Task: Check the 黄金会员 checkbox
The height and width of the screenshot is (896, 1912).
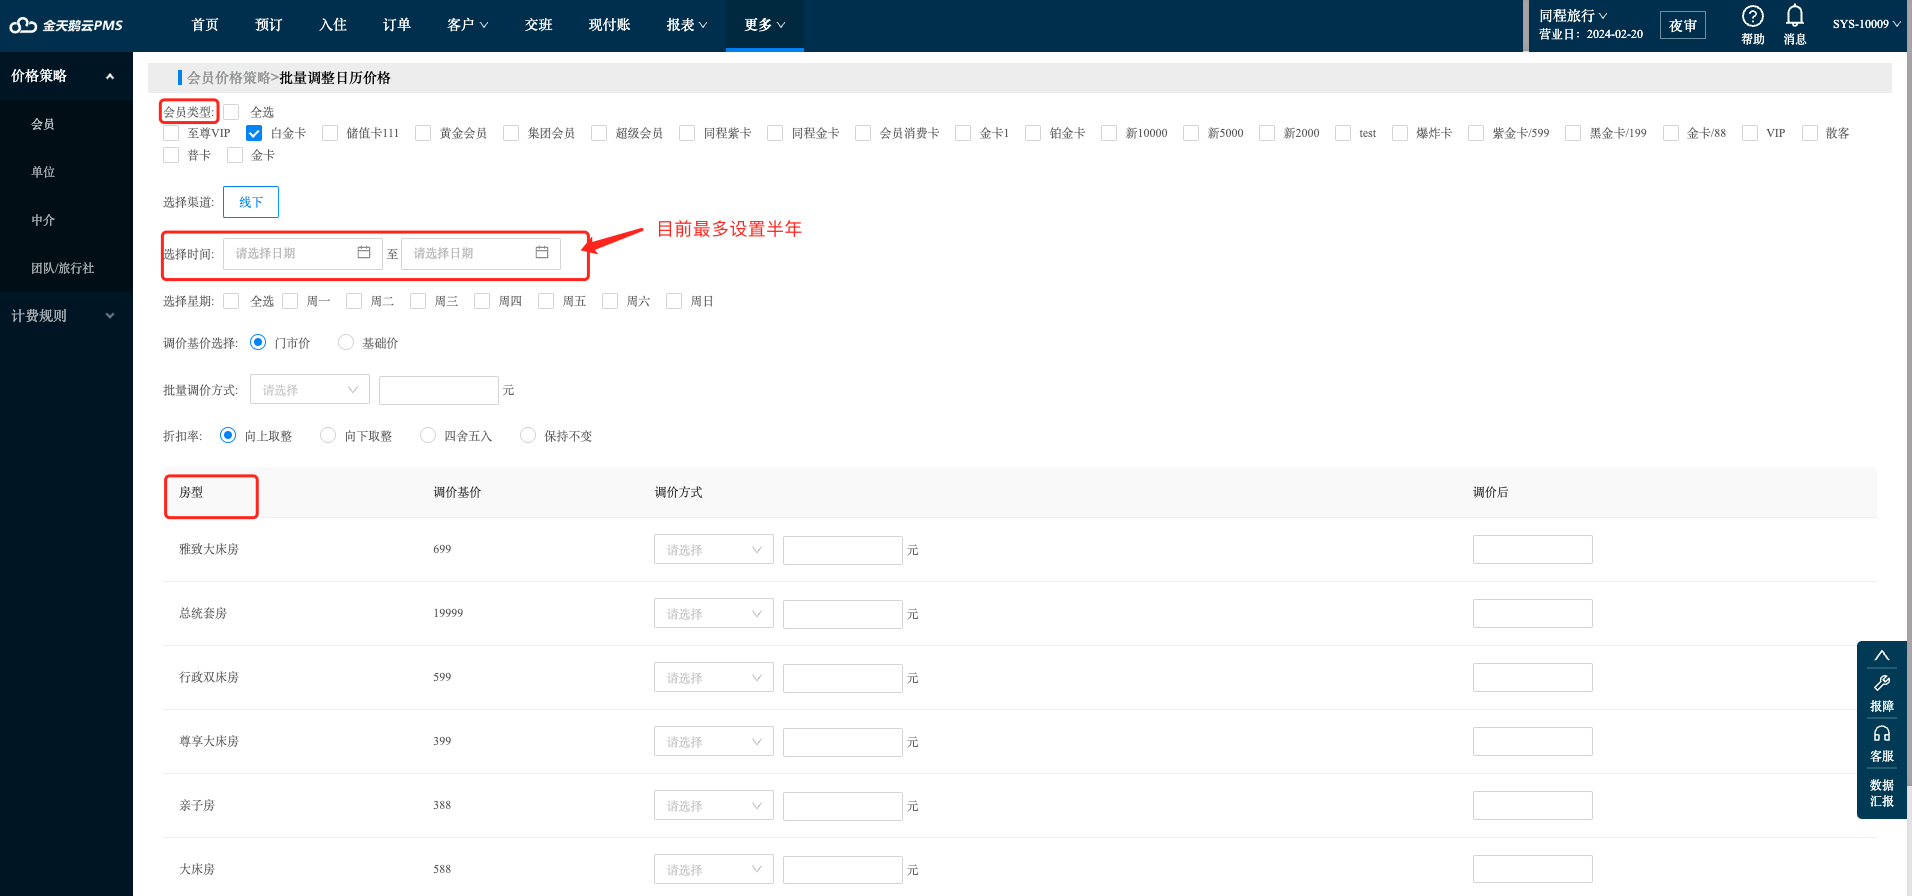Action: (423, 133)
